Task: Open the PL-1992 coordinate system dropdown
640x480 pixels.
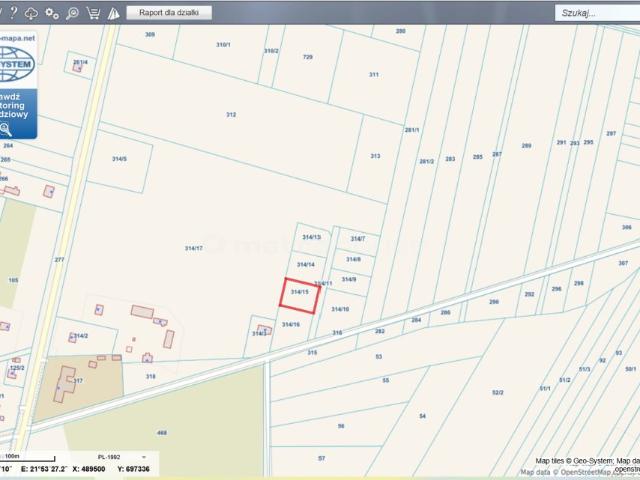Action: (x=122, y=457)
